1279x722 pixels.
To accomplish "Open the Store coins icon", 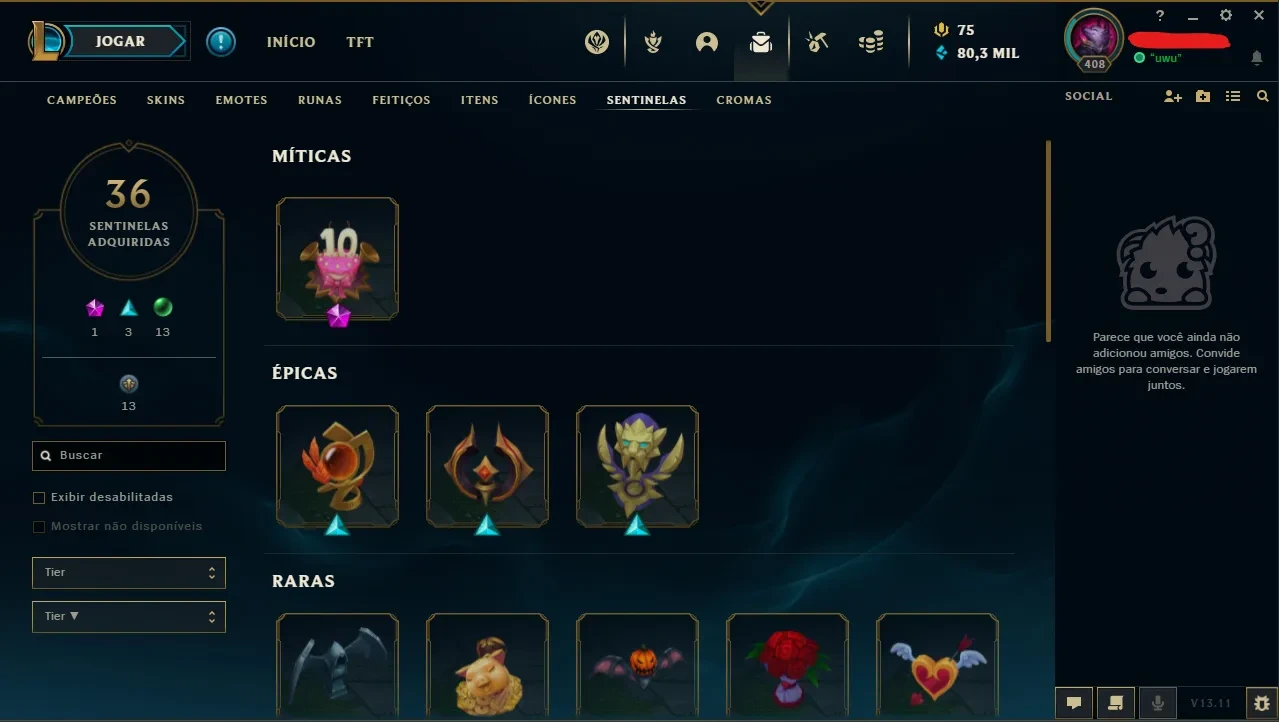I will click(871, 42).
